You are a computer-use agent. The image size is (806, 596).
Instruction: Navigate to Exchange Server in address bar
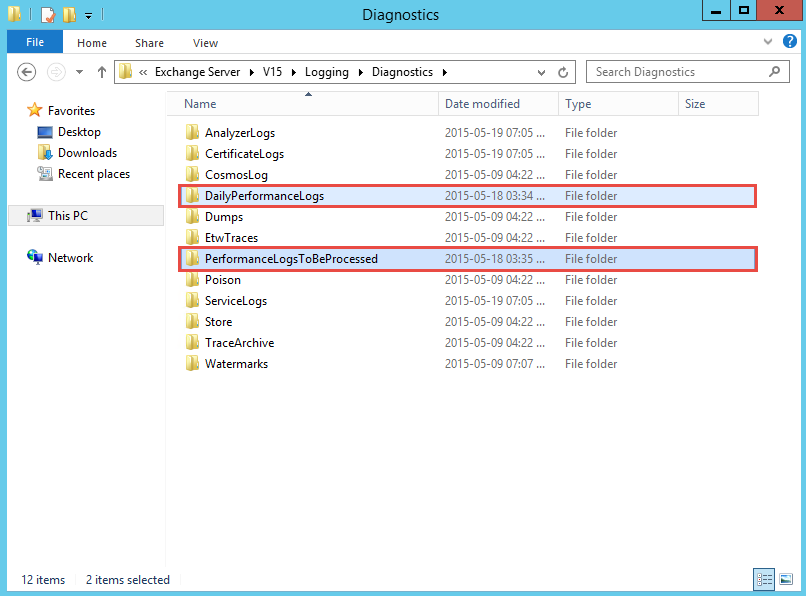[197, 72]
